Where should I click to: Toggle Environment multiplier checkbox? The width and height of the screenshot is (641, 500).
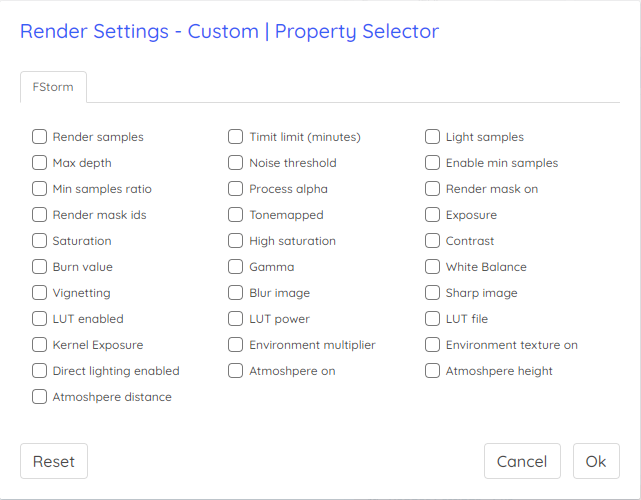[x=235, y=345]
